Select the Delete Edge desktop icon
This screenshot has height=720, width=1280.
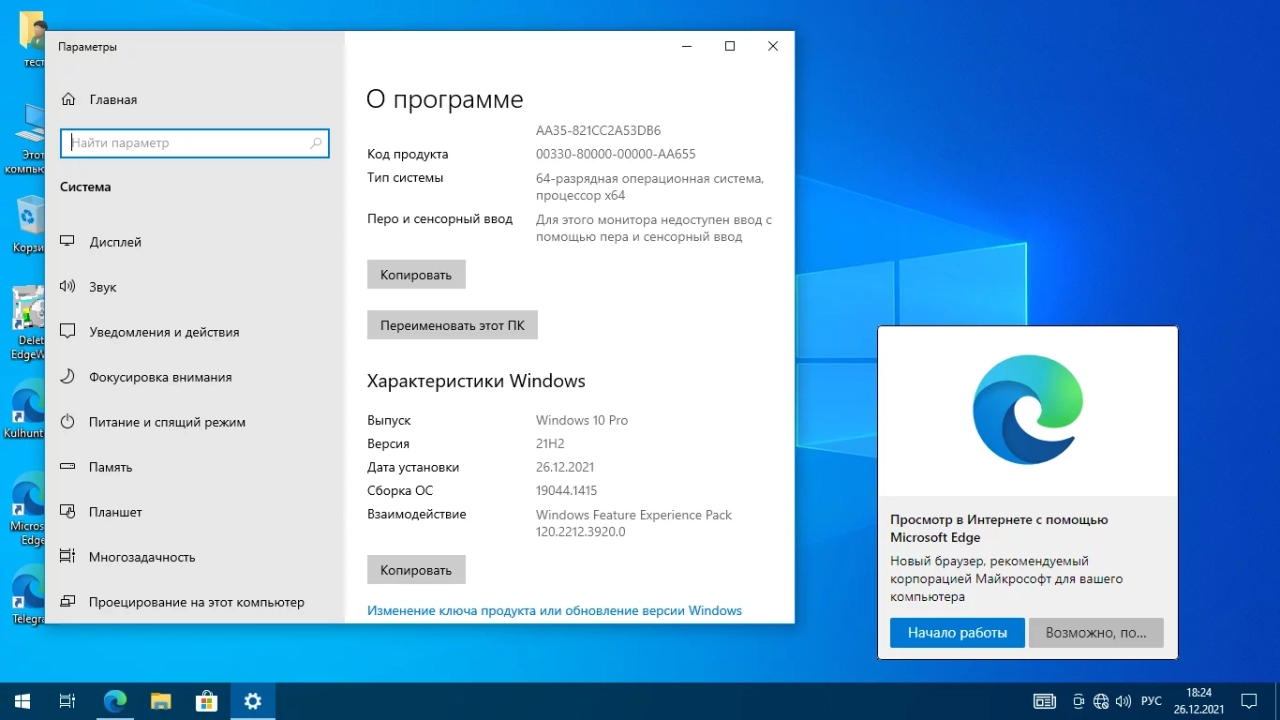[x=30, y=323]
